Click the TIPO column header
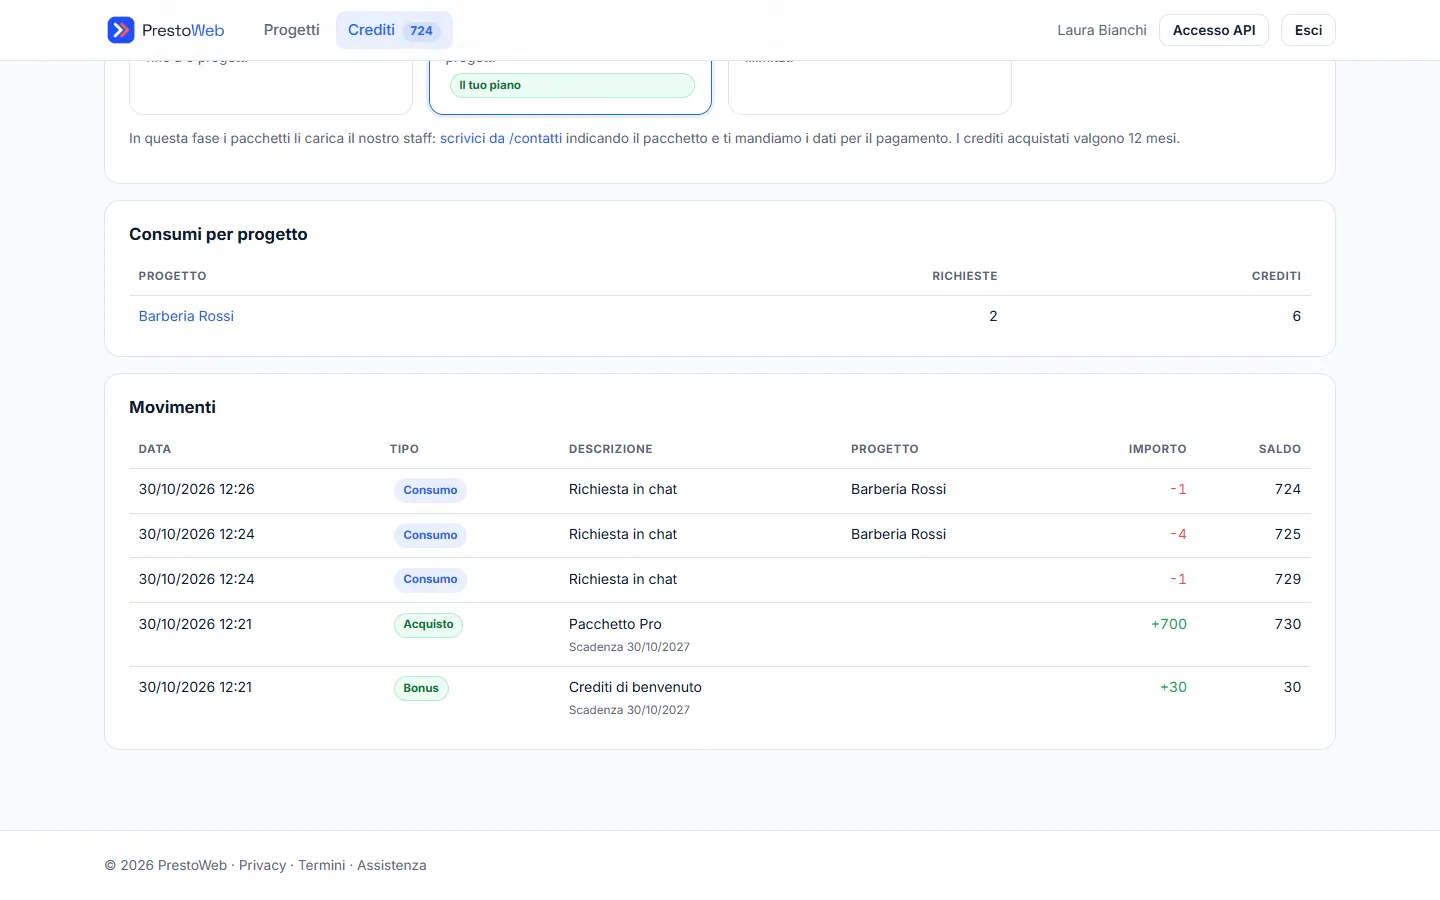Screen dimensions: 1440x900 [404, 449]
